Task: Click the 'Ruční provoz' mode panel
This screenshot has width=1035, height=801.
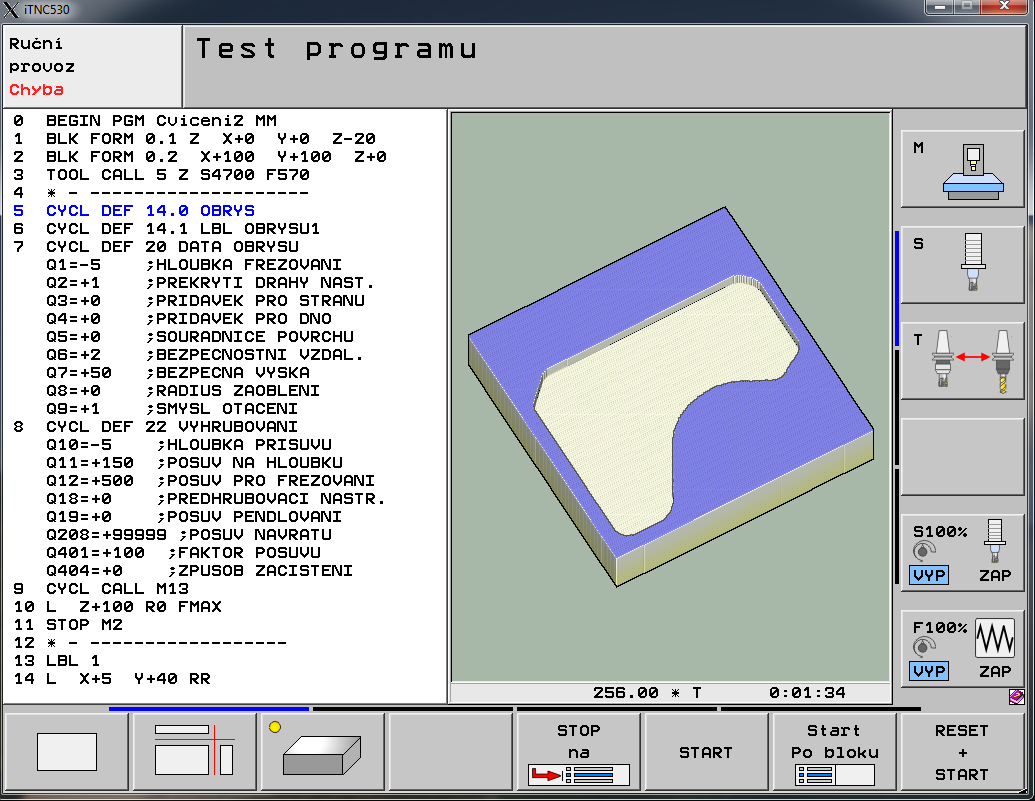Action: 92,67
